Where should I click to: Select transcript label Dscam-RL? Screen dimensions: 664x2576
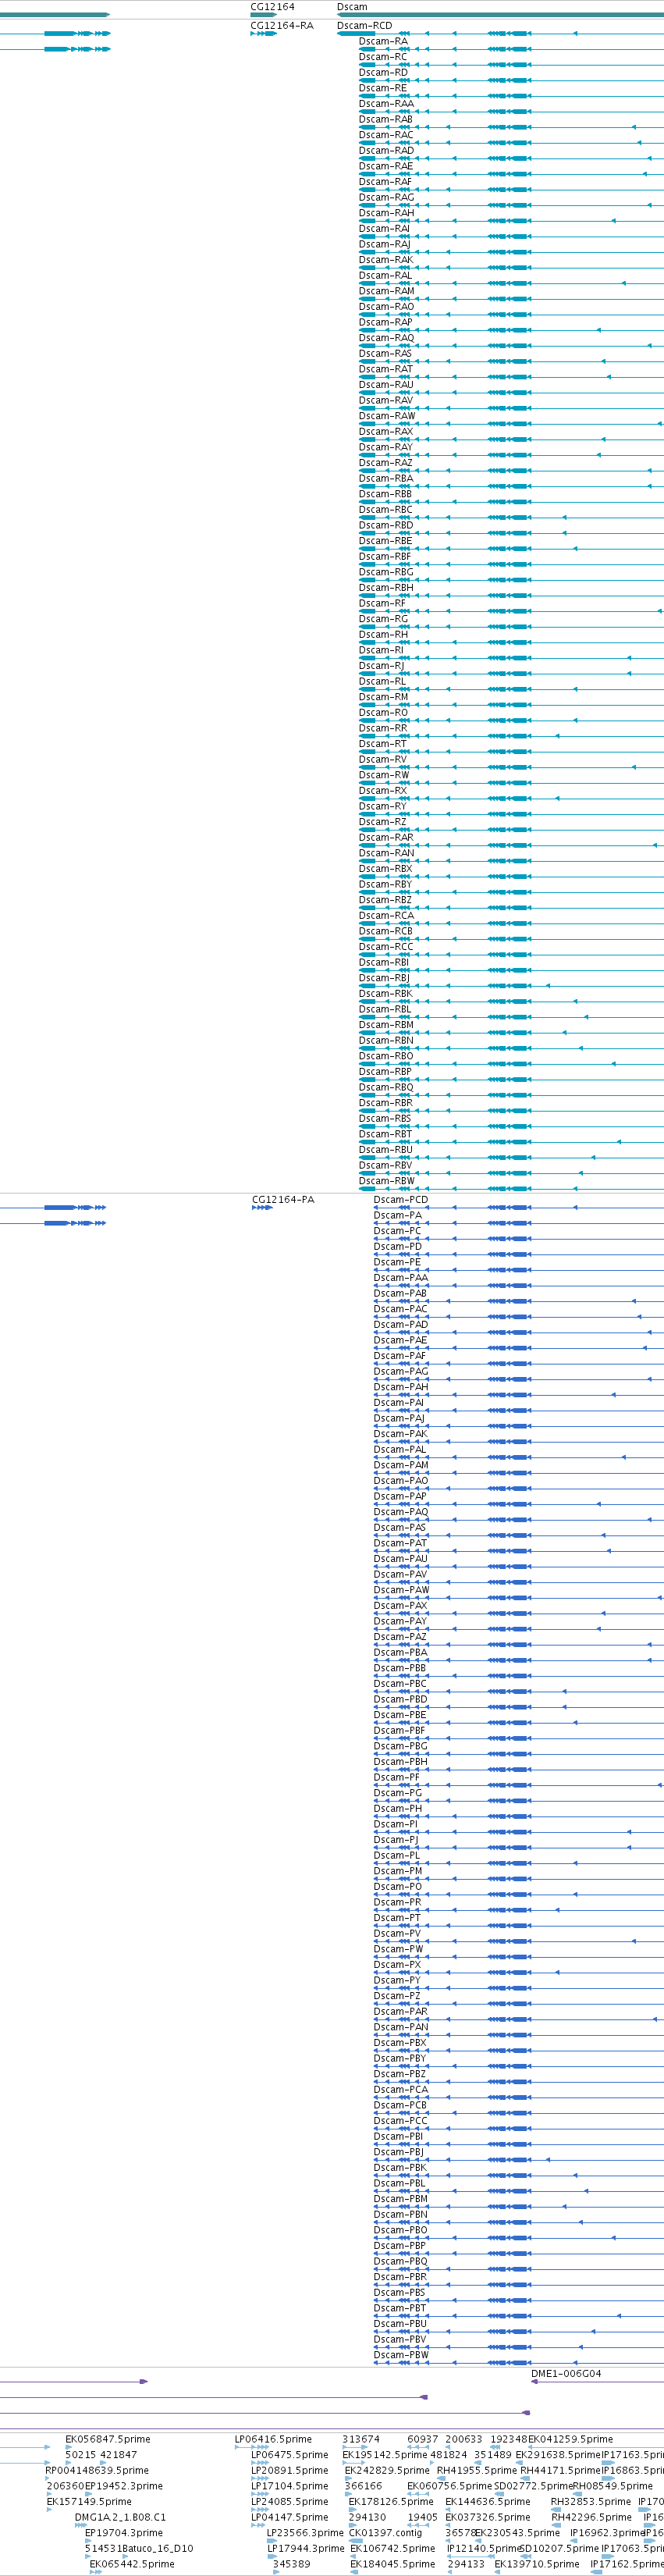pos(382,682)
